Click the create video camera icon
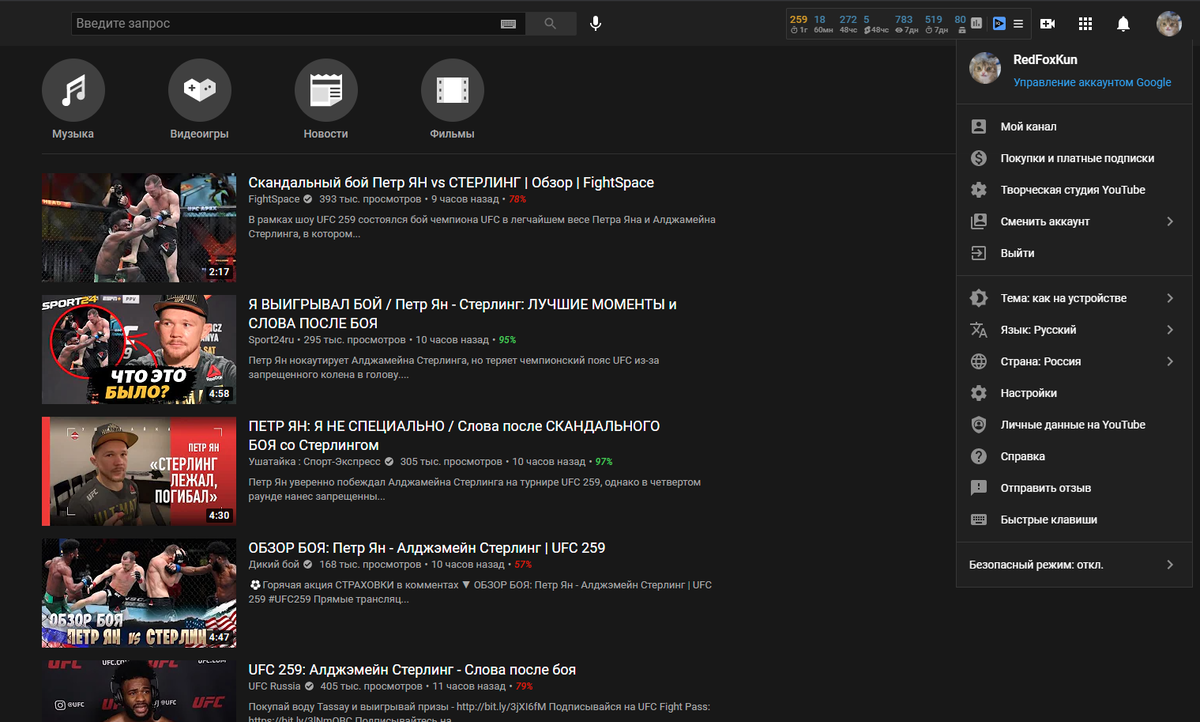Viewport: 1200px width, 722px height. [x=1048, y=23]
